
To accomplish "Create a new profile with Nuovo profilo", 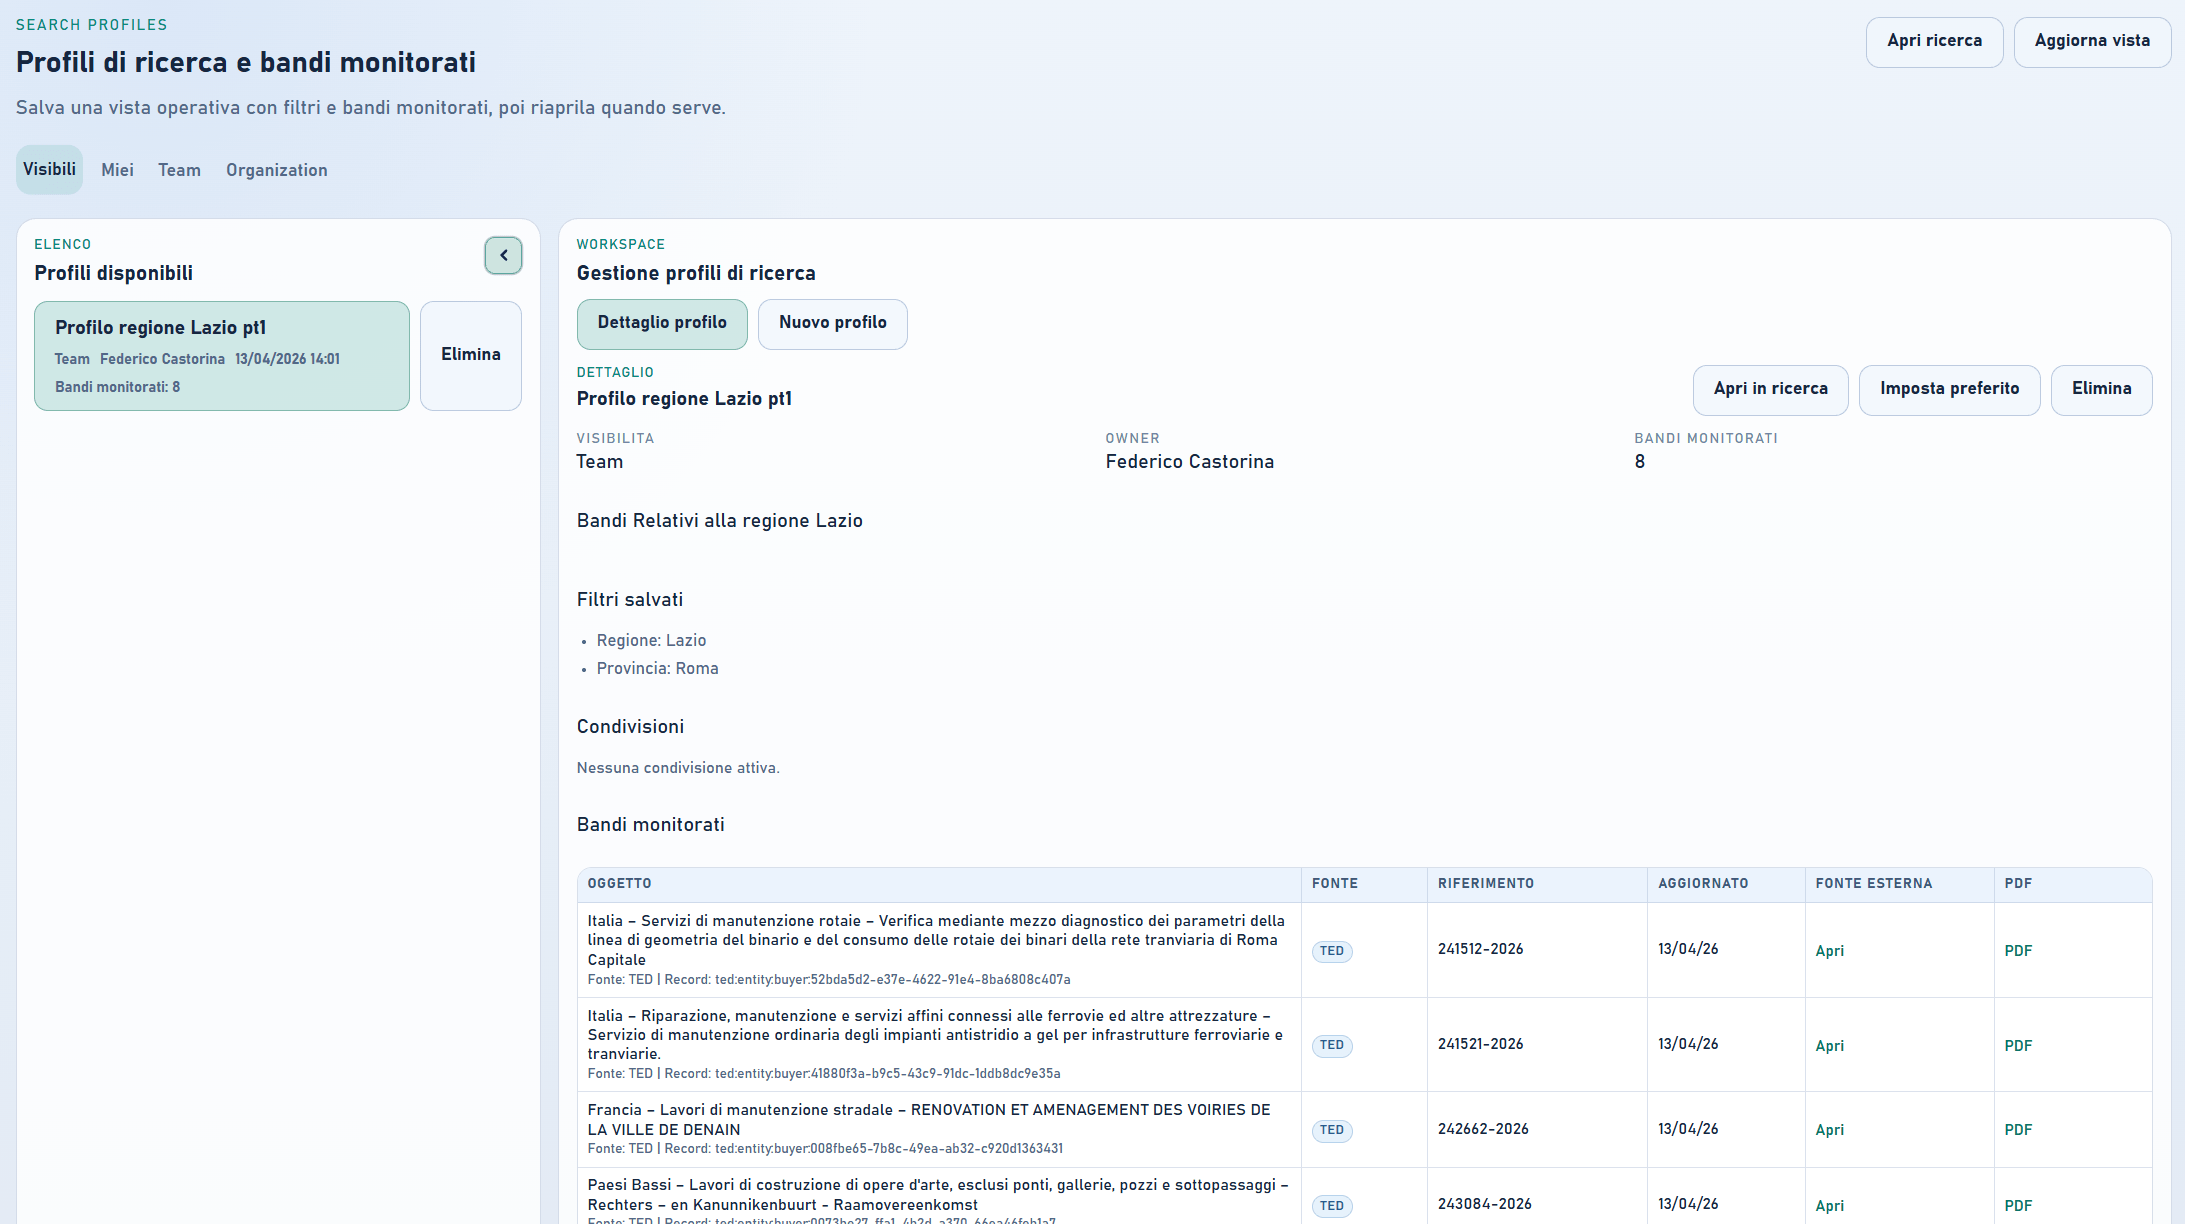I will (832, 324).
